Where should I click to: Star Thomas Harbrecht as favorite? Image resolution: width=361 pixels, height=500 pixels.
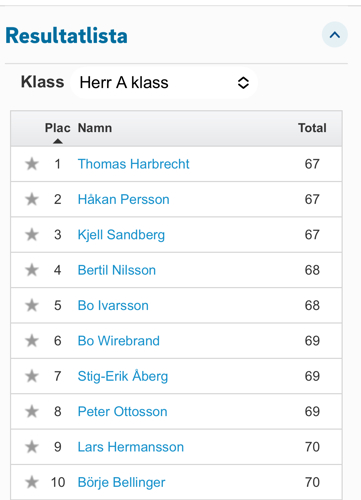[32, 164]
